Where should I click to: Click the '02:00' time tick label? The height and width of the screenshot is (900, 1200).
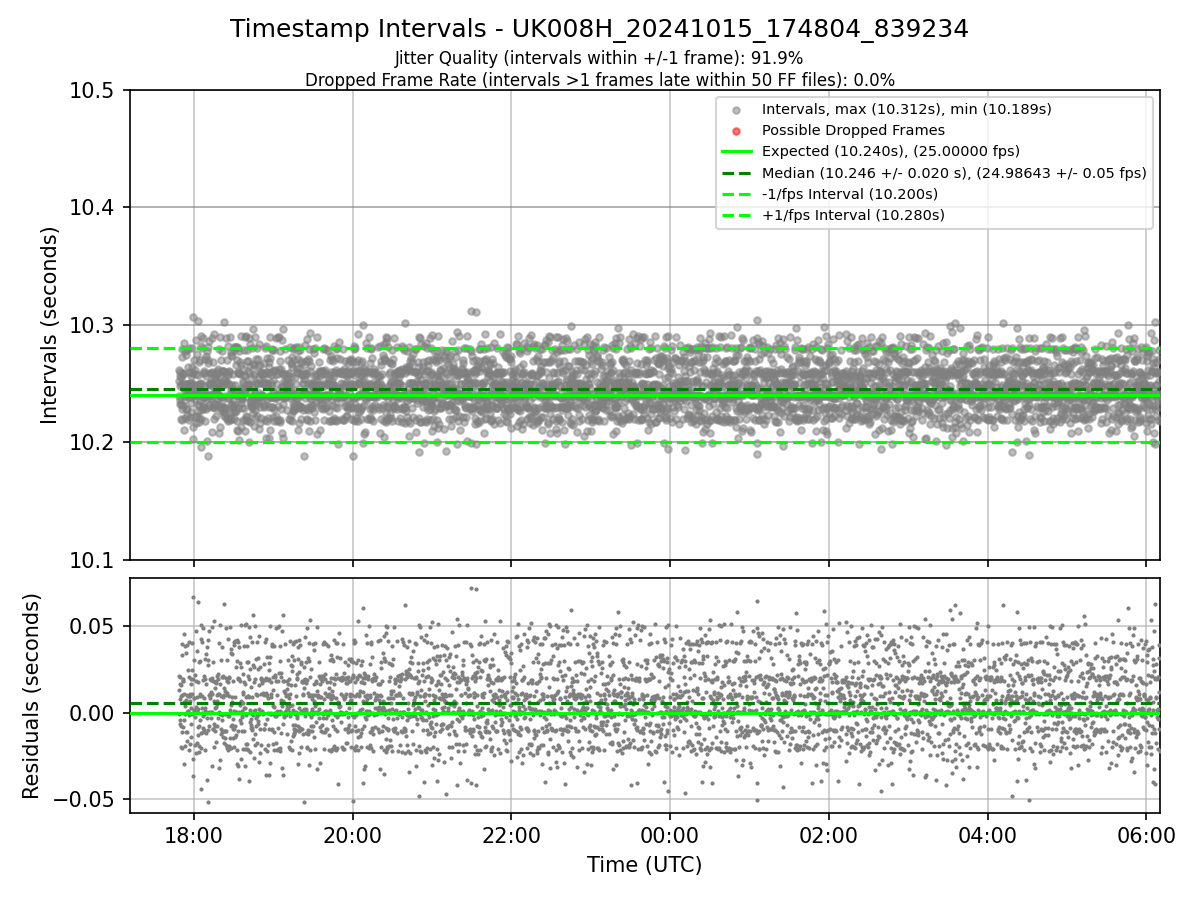[x=829, y=834]
